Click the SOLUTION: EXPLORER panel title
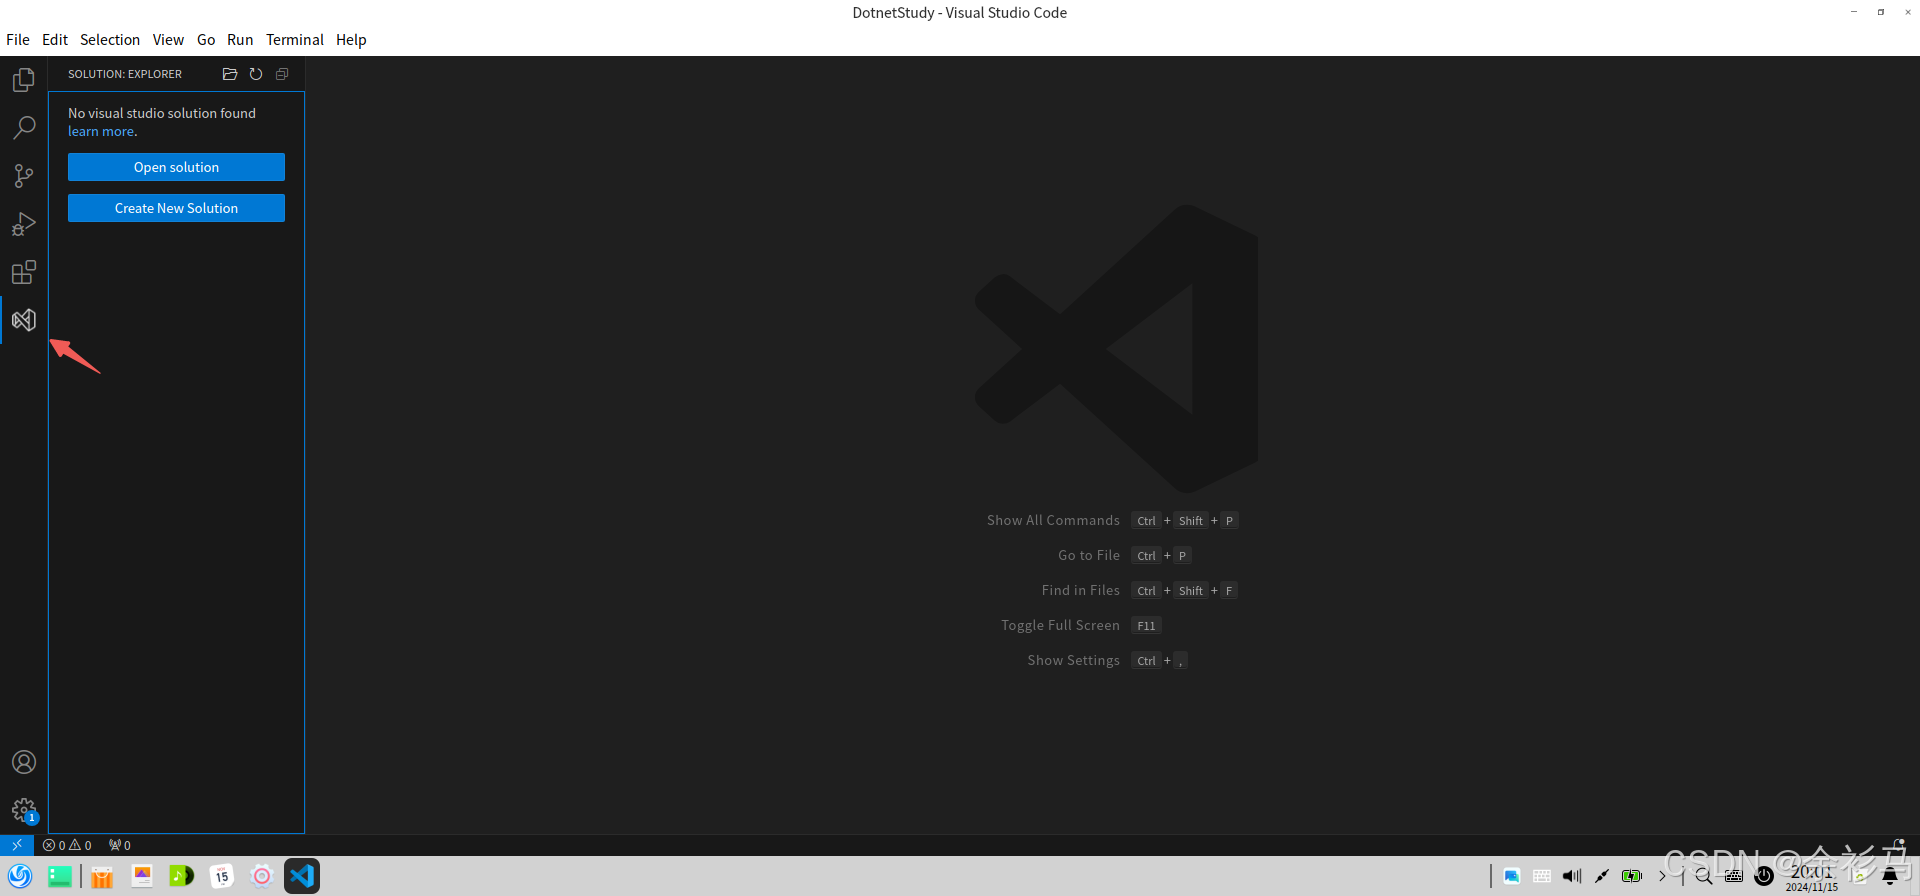1920x896 pixels. tap(125, 74)
